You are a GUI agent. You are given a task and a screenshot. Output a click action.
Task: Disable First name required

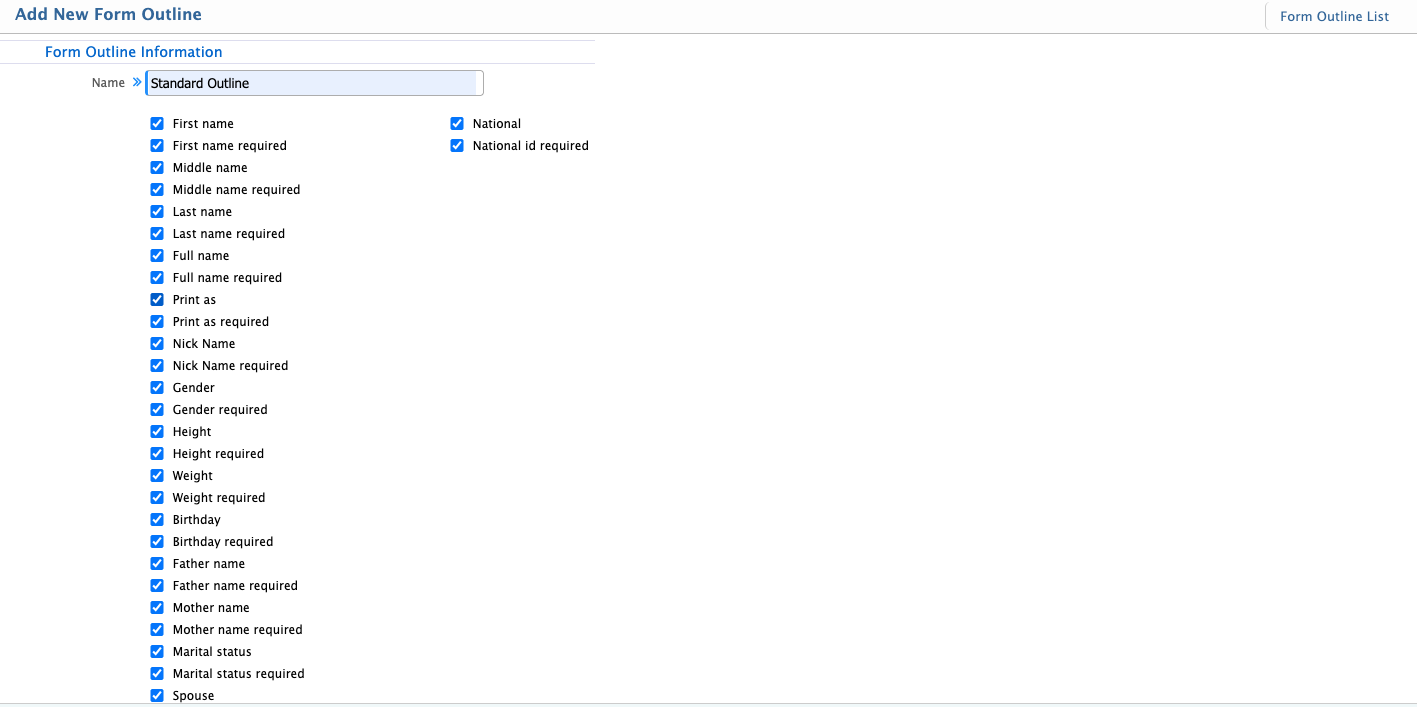click(157, 145)
